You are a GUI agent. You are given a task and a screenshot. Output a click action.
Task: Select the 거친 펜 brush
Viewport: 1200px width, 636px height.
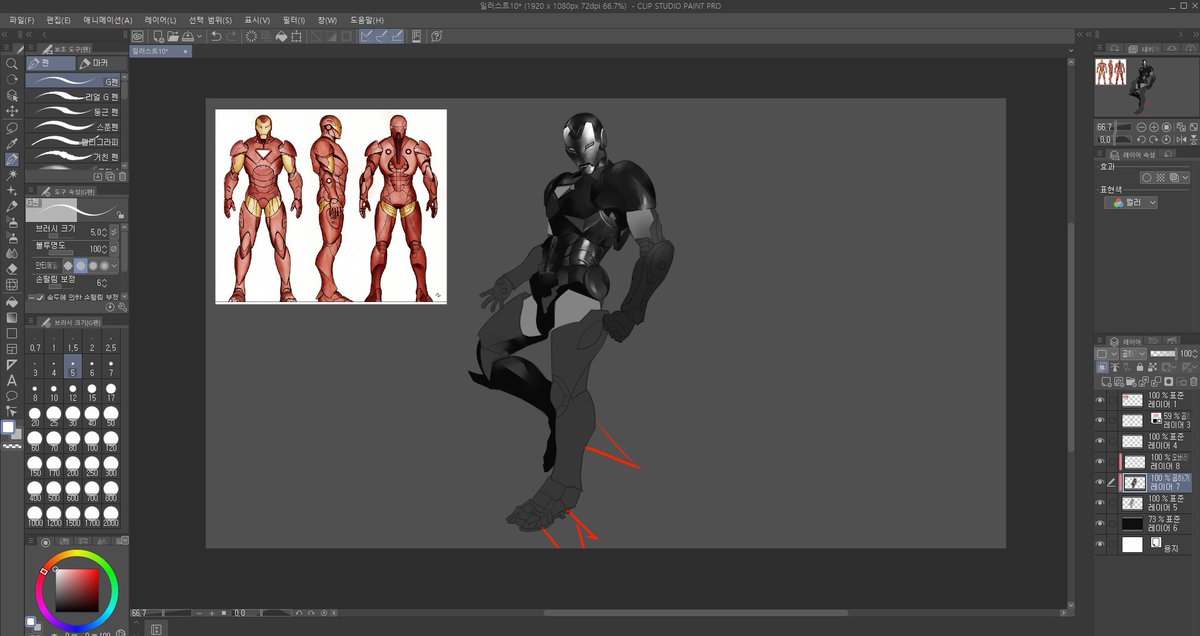pos(72,157)
